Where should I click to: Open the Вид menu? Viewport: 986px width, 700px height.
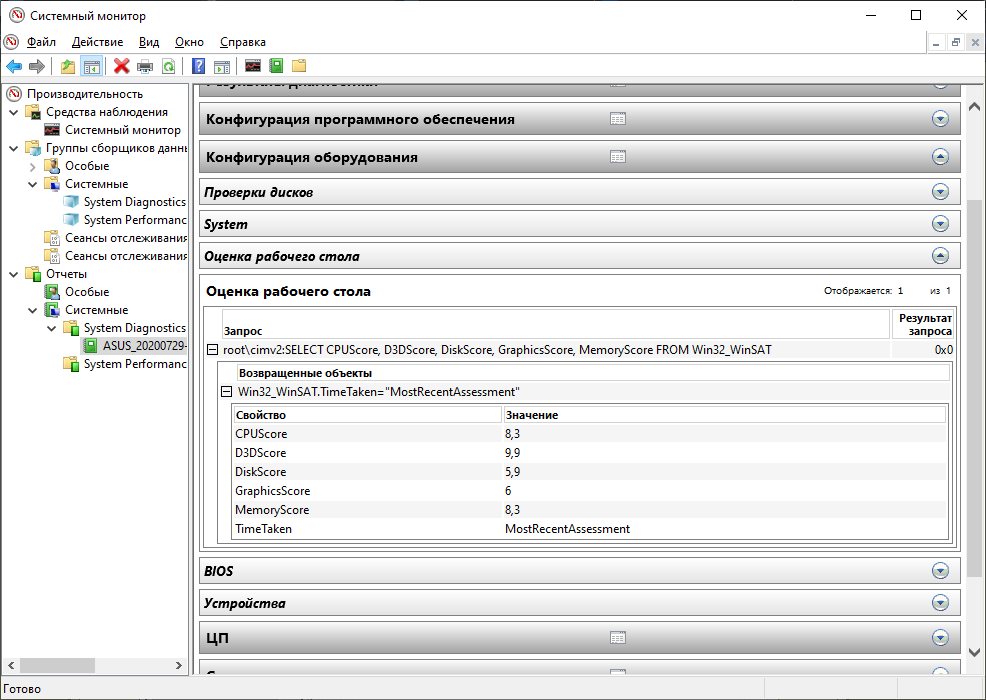pyautogui.click(x=149, y=42)
